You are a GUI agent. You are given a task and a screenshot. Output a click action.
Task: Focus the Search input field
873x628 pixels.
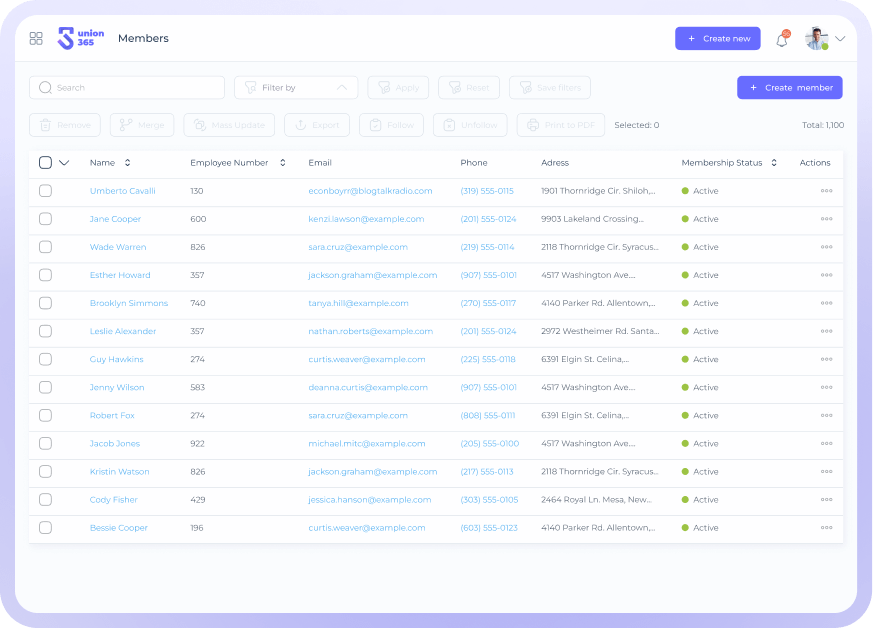[127, 88]
